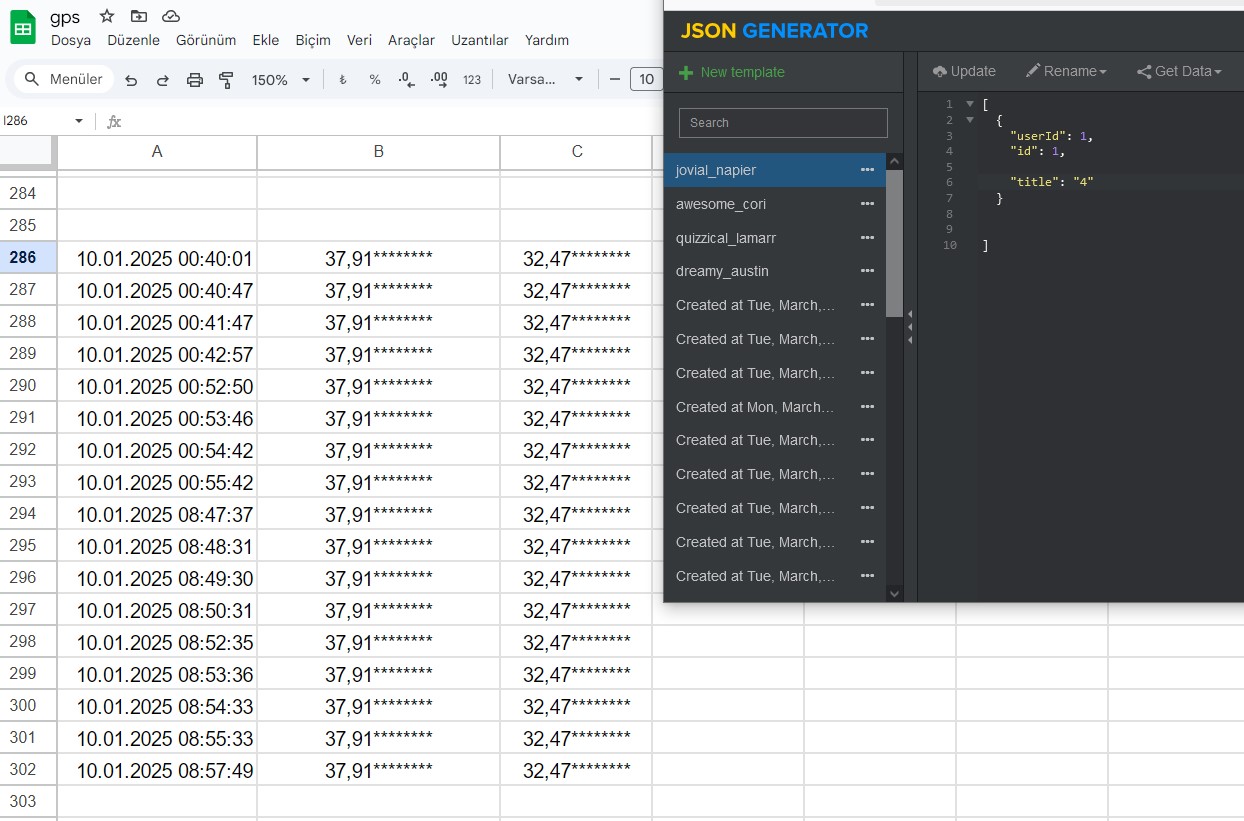The image size is (1244, 821).
Task: Open the move-to-folder icon beside gps title
Action: coord(138,16)
